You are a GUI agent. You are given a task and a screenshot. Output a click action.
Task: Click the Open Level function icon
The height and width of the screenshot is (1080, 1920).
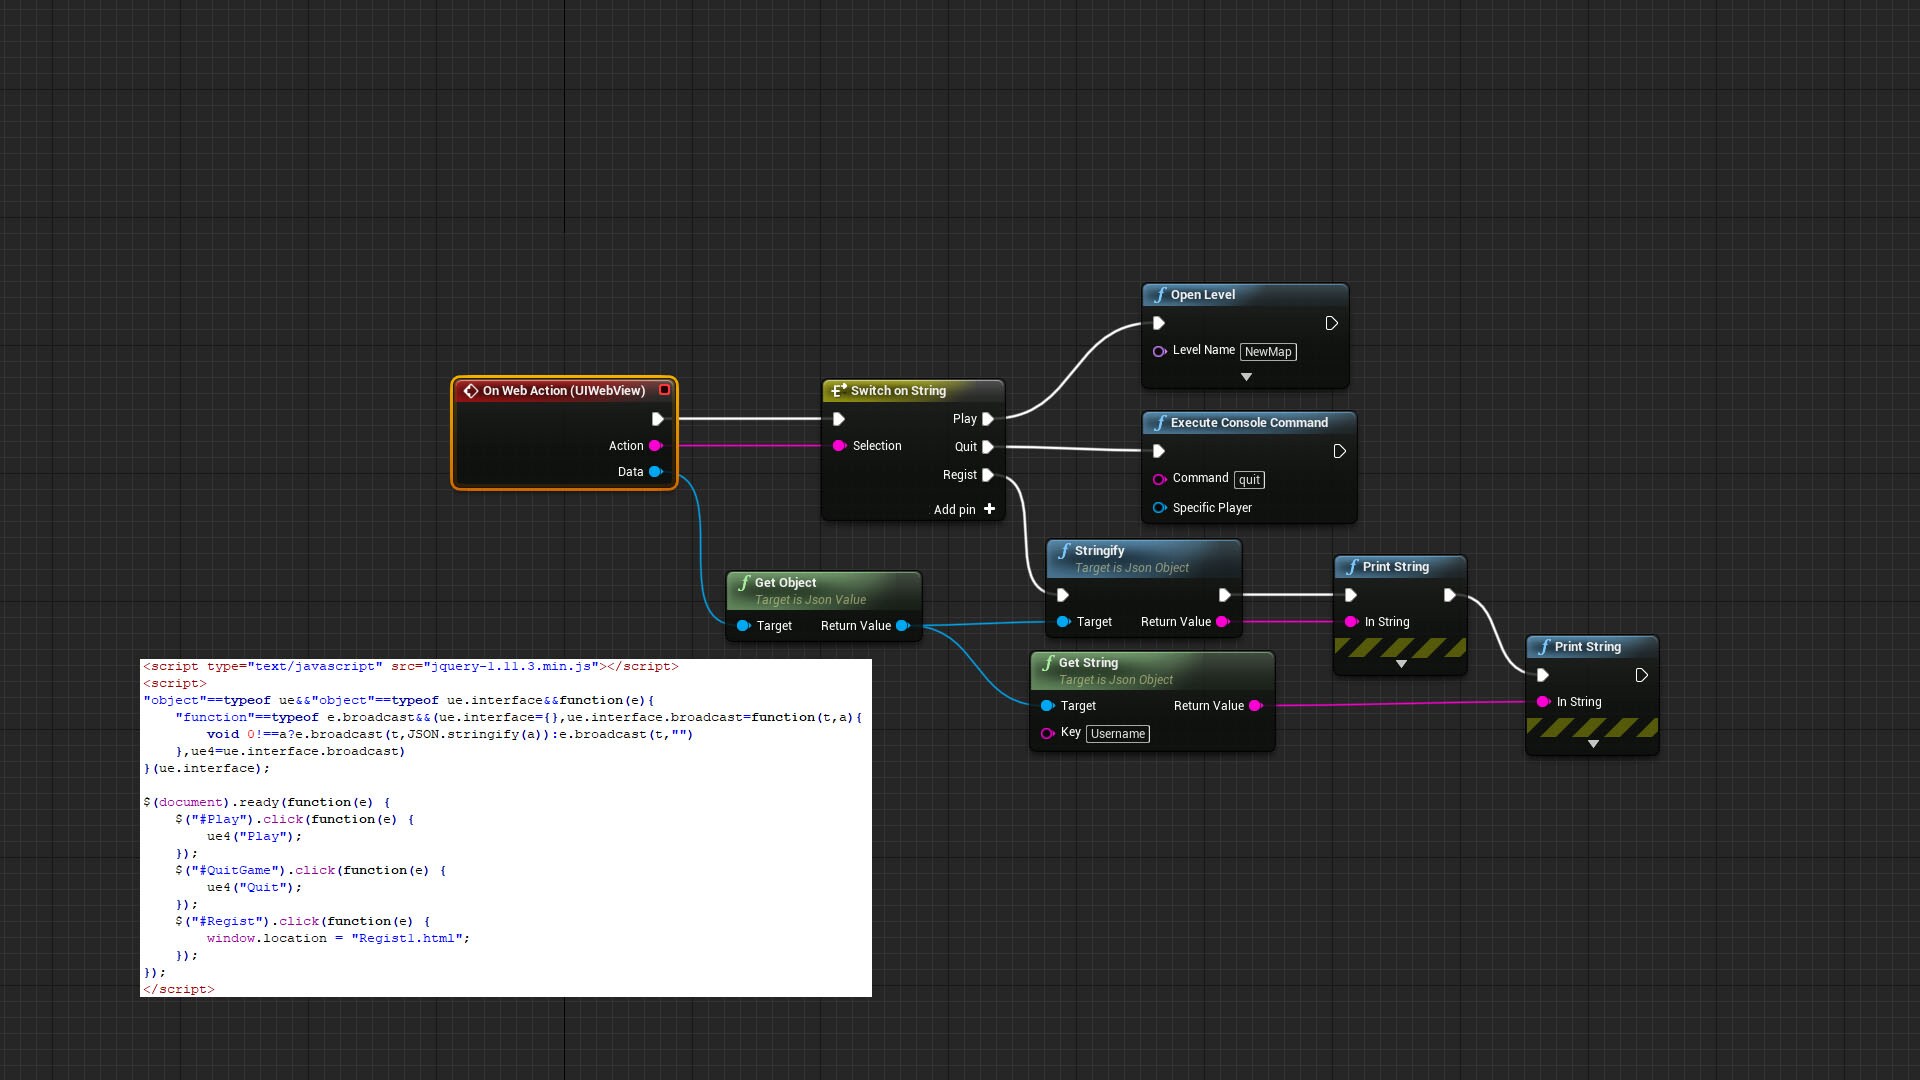tap(1160, 295)
